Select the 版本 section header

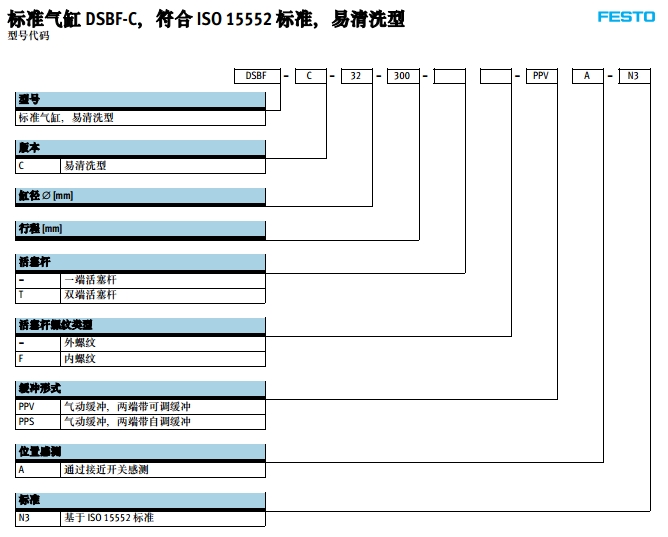[x=141, y=148]
